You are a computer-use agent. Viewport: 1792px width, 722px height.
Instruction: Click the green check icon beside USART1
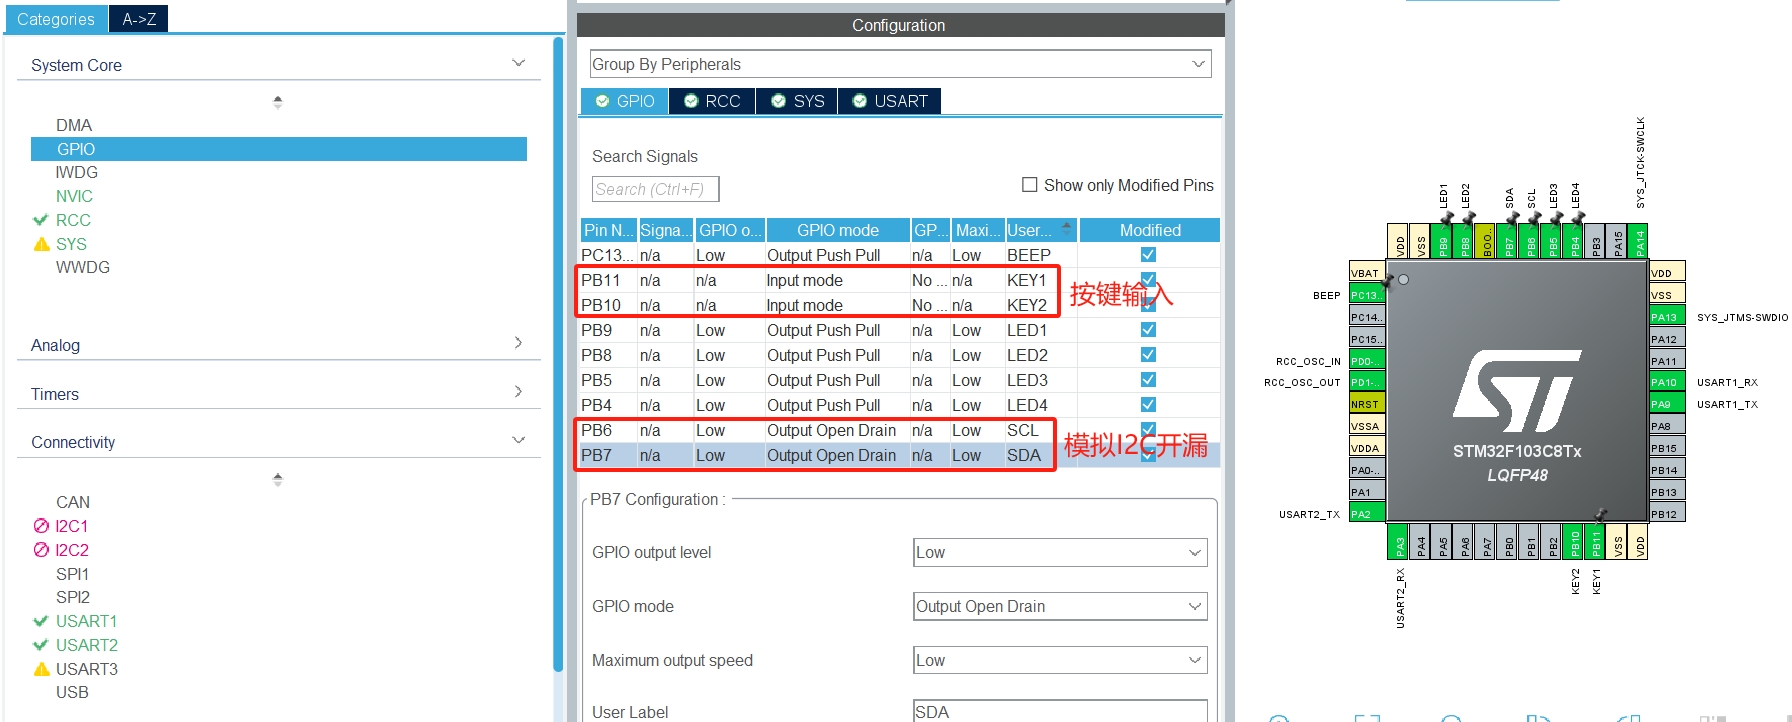(x=41, y=621)
